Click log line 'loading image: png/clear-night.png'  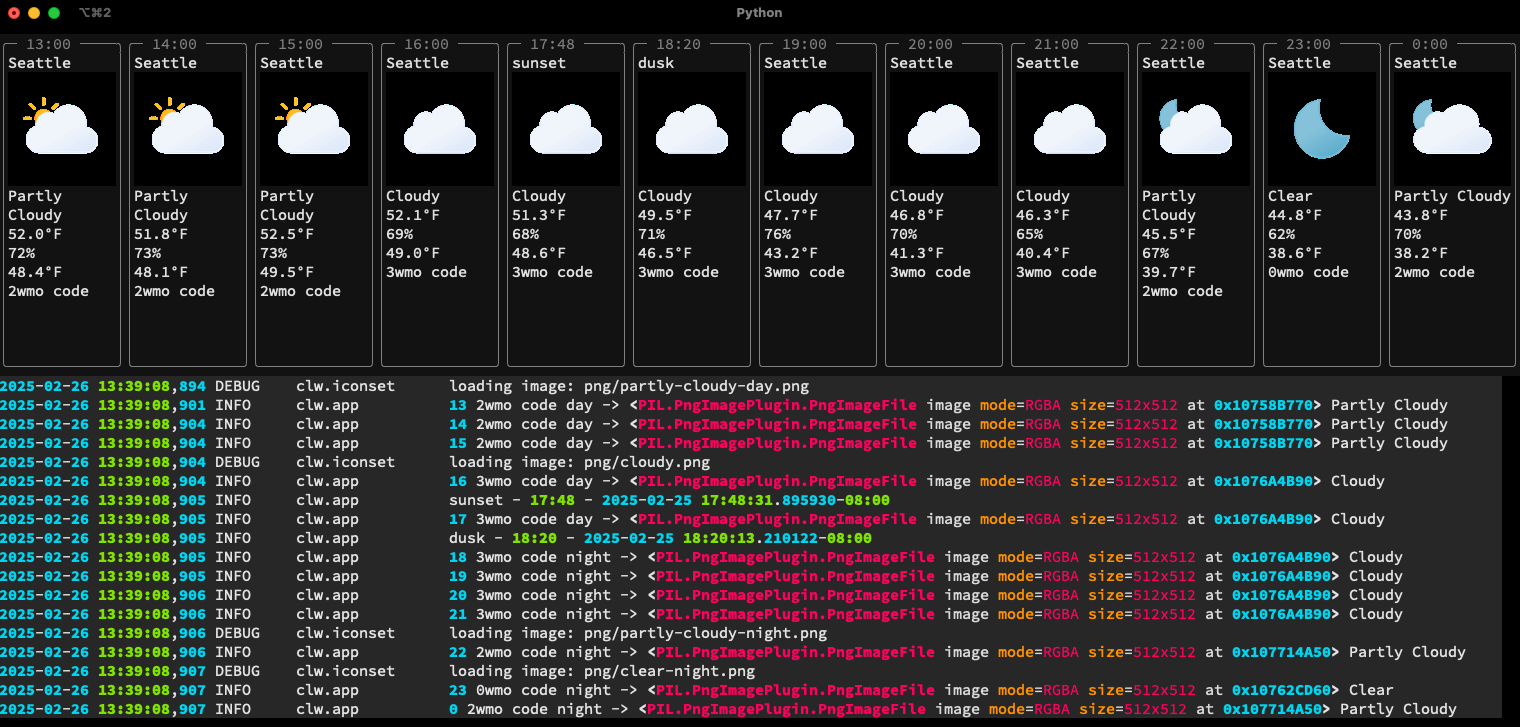coord(602,671)
